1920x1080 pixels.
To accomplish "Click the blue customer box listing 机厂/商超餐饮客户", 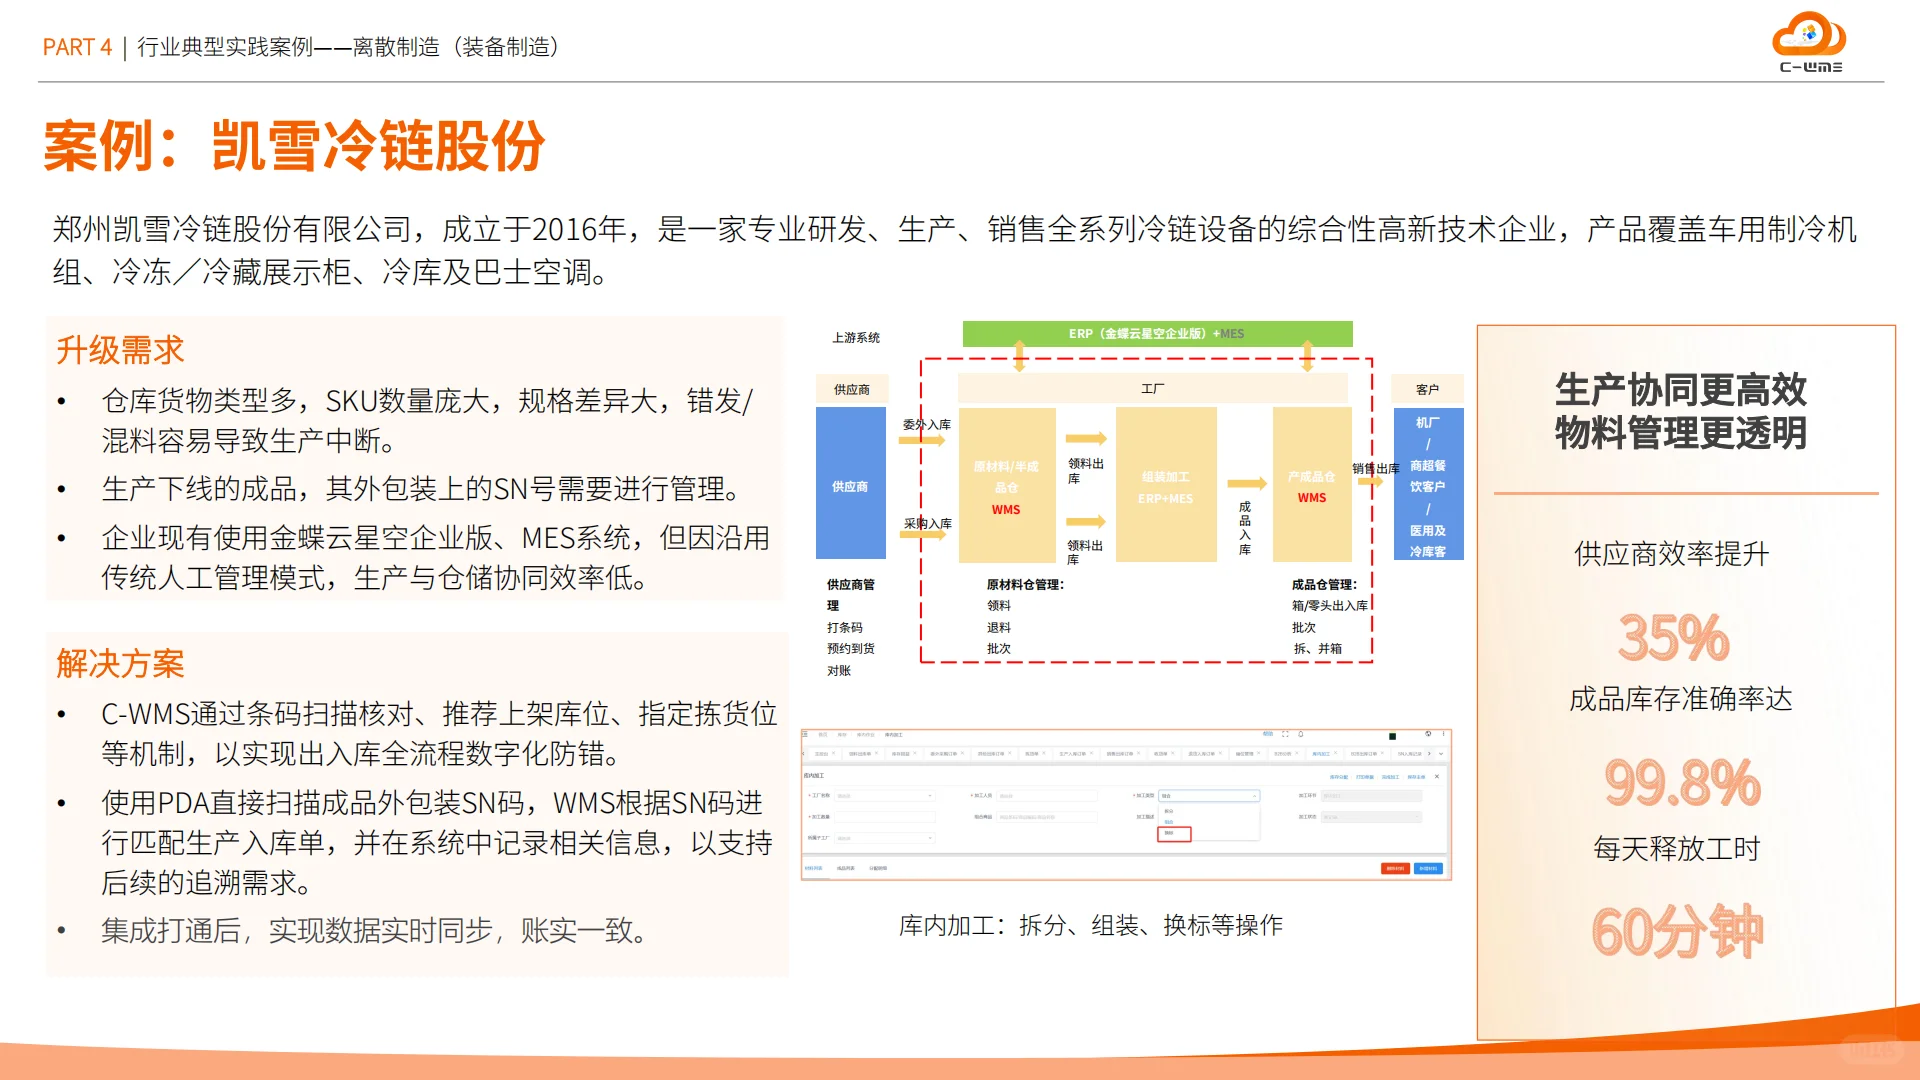I will click(1428, 484).
